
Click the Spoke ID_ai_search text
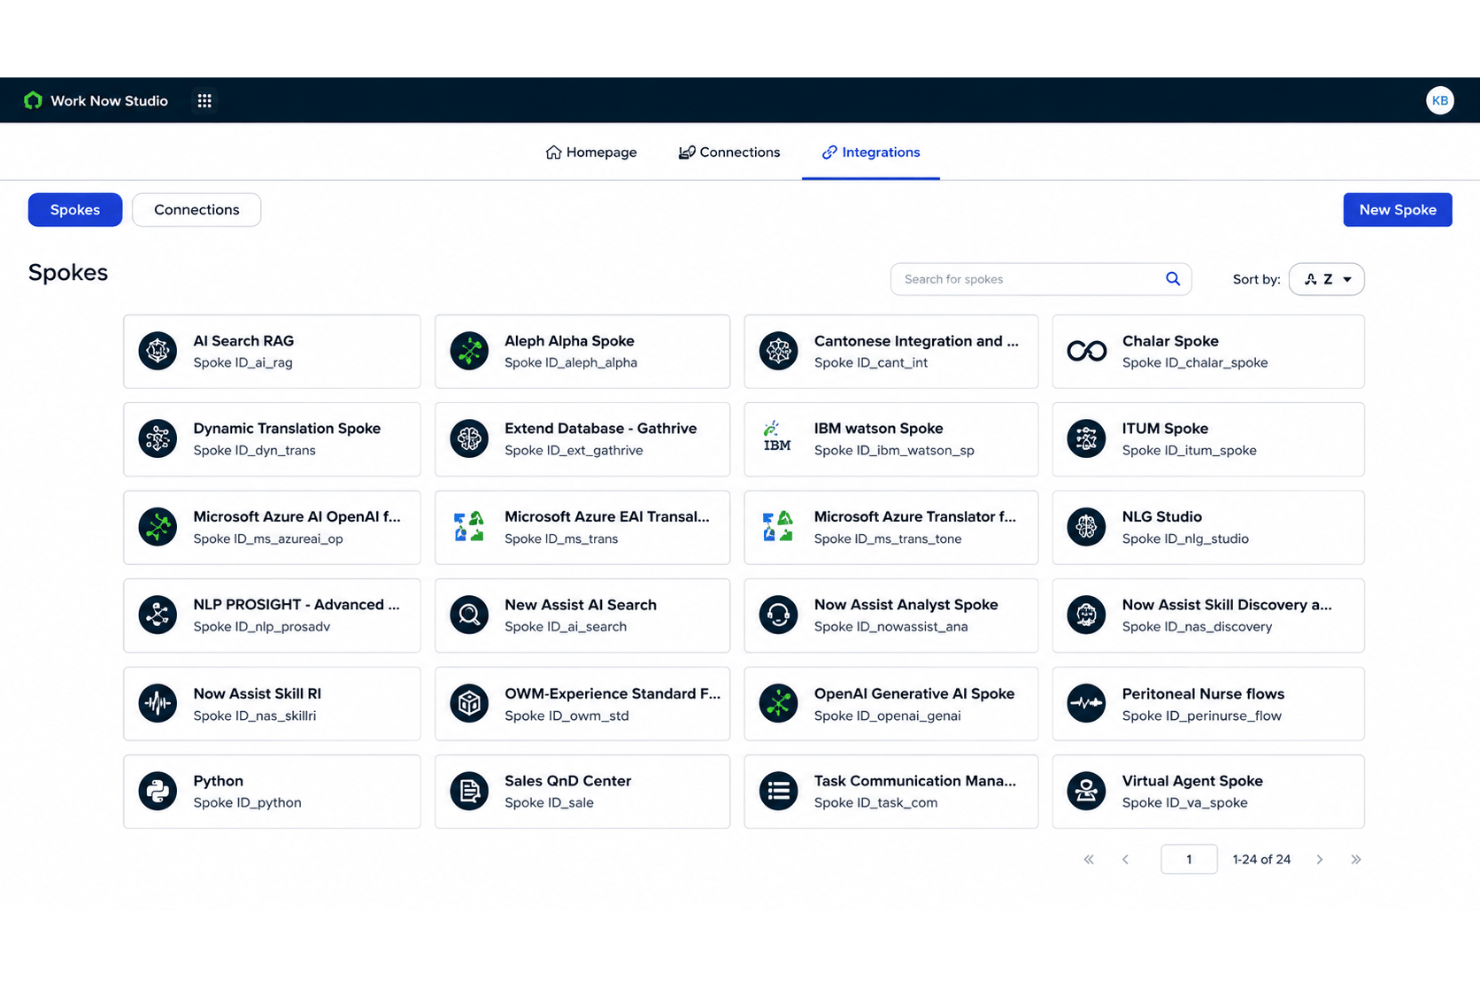565,627
